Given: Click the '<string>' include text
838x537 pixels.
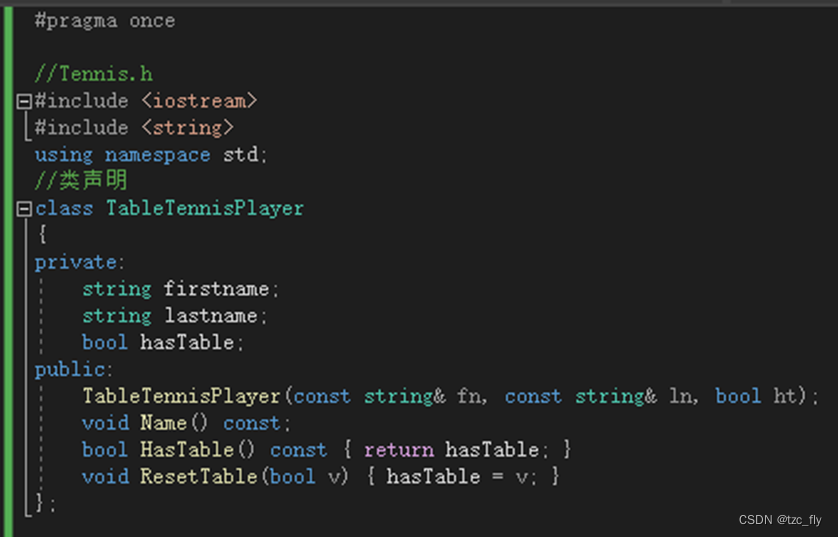Looking at the screenshot, I should pos(188,128).
